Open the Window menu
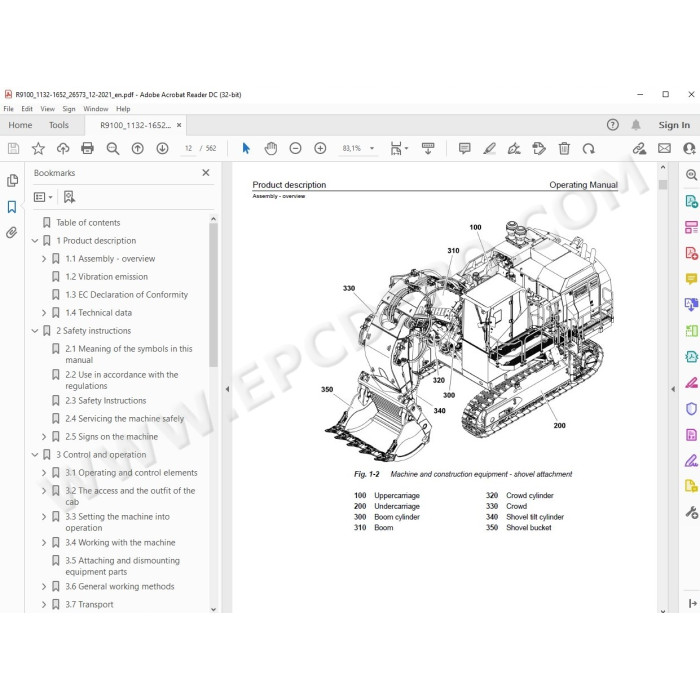Image resolution: width=700 pixels, height=700 pixels. (96, 108)
